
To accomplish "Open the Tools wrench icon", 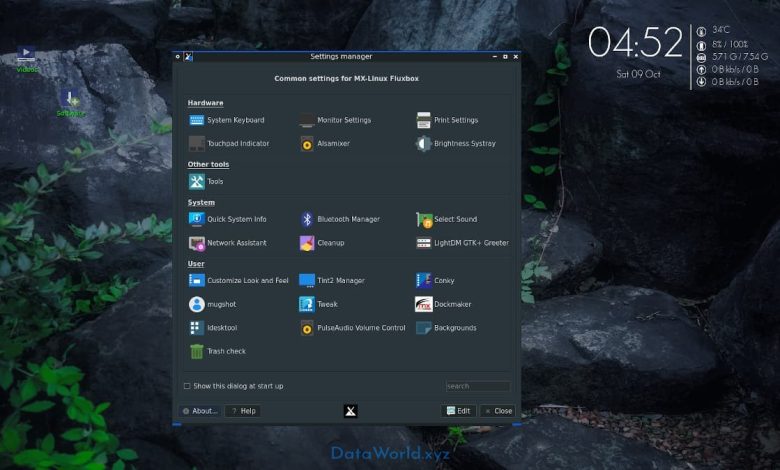I will [x=196, y=182].
